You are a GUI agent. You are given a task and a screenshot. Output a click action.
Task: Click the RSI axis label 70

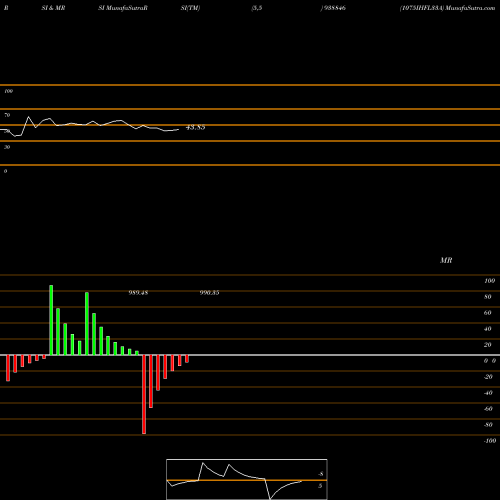click(x=7, y=115)
